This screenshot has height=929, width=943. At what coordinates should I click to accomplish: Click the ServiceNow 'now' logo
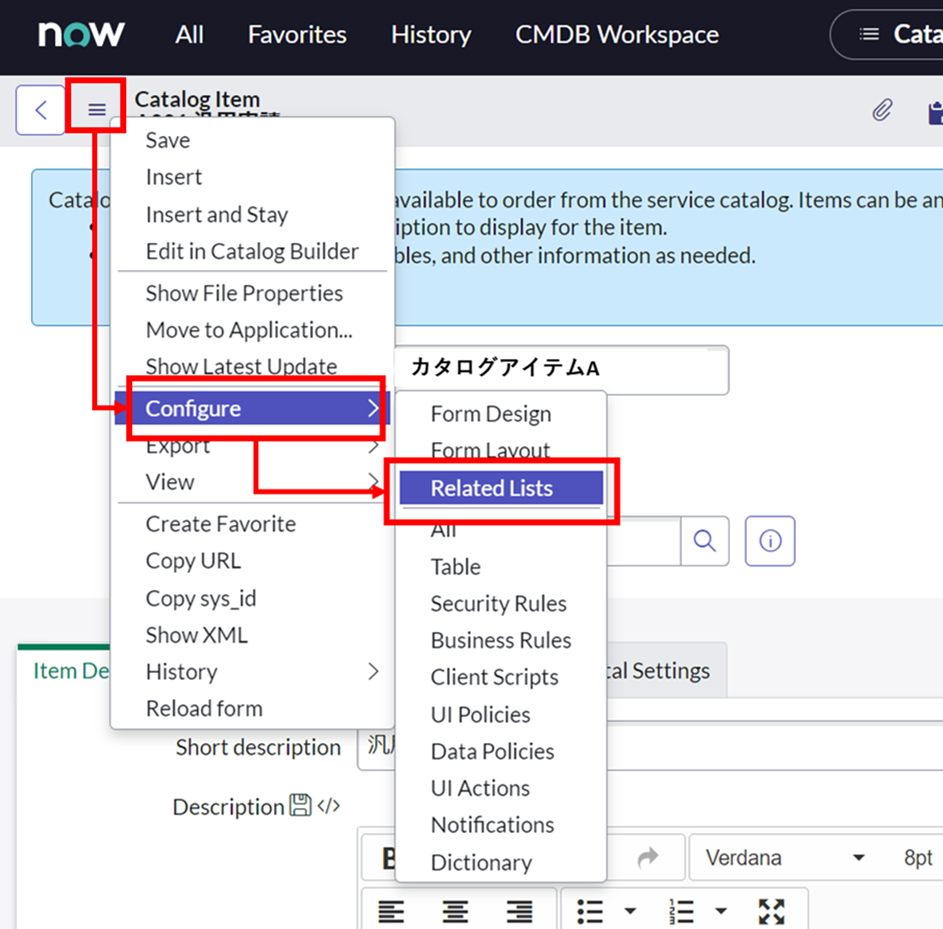click(81, 34)
